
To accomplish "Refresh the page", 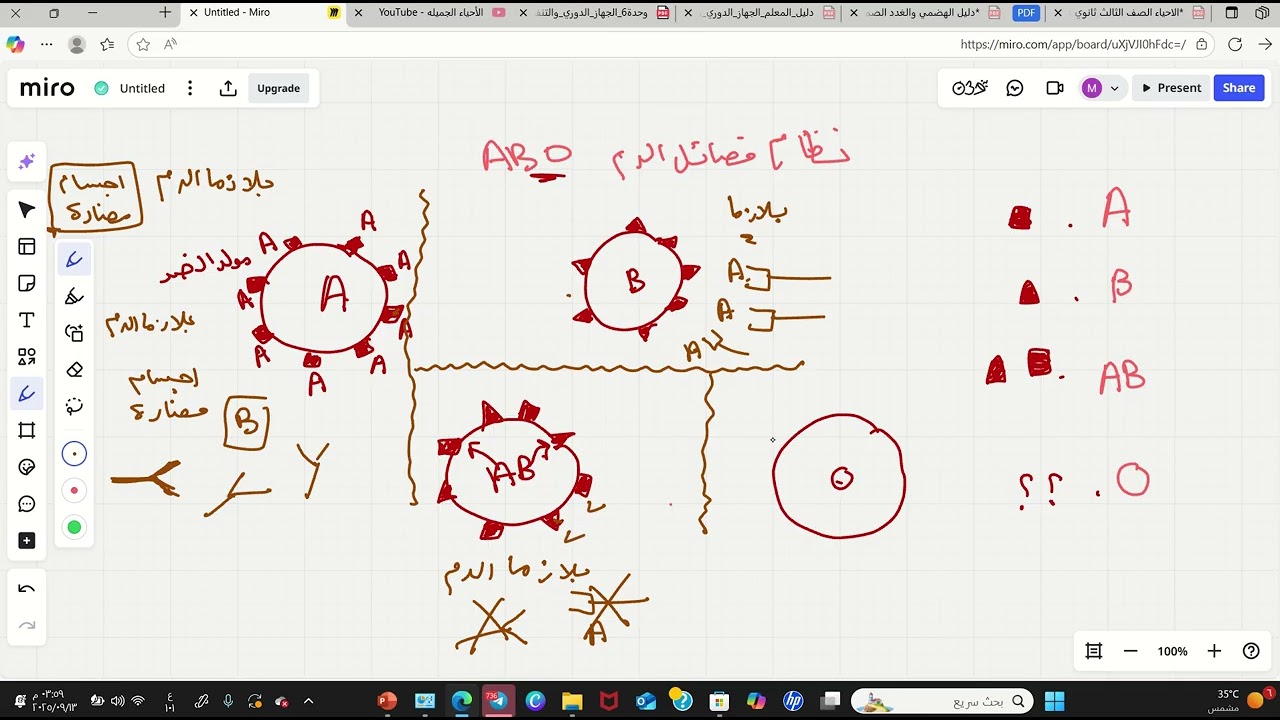I will coord(1235,44).
